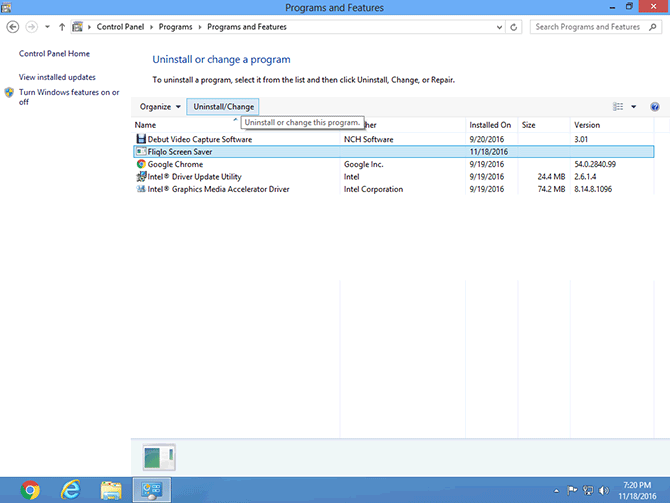Click the search magnifier icon

pyautogui.click(x=652, y=27)
